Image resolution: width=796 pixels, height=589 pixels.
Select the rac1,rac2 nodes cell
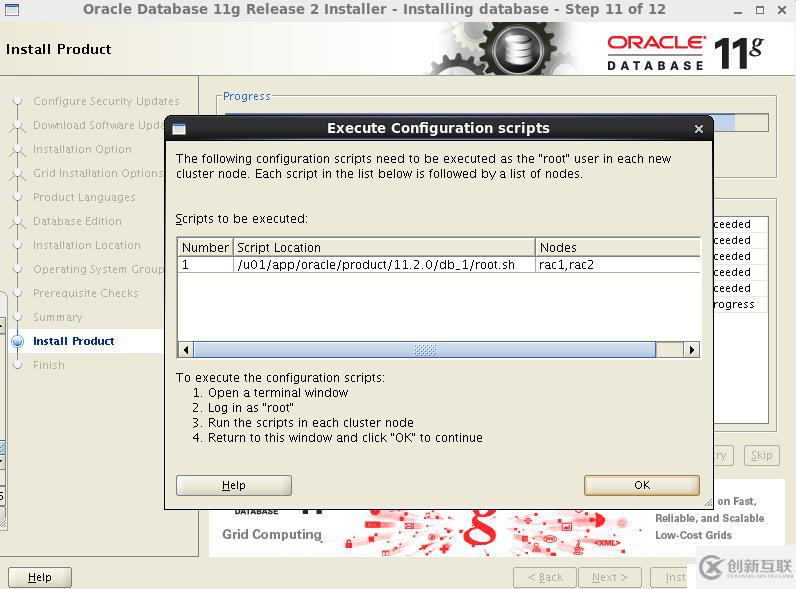(x=618, y=265)
